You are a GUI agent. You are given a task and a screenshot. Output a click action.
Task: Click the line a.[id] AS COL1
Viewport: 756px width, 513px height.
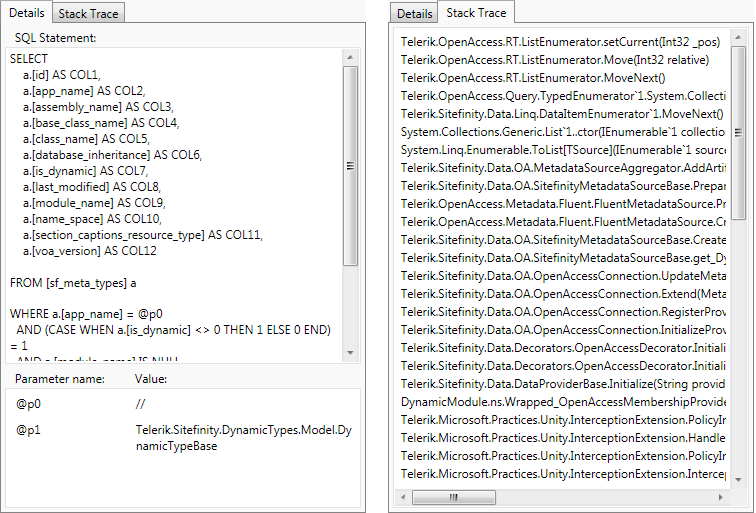62,75
